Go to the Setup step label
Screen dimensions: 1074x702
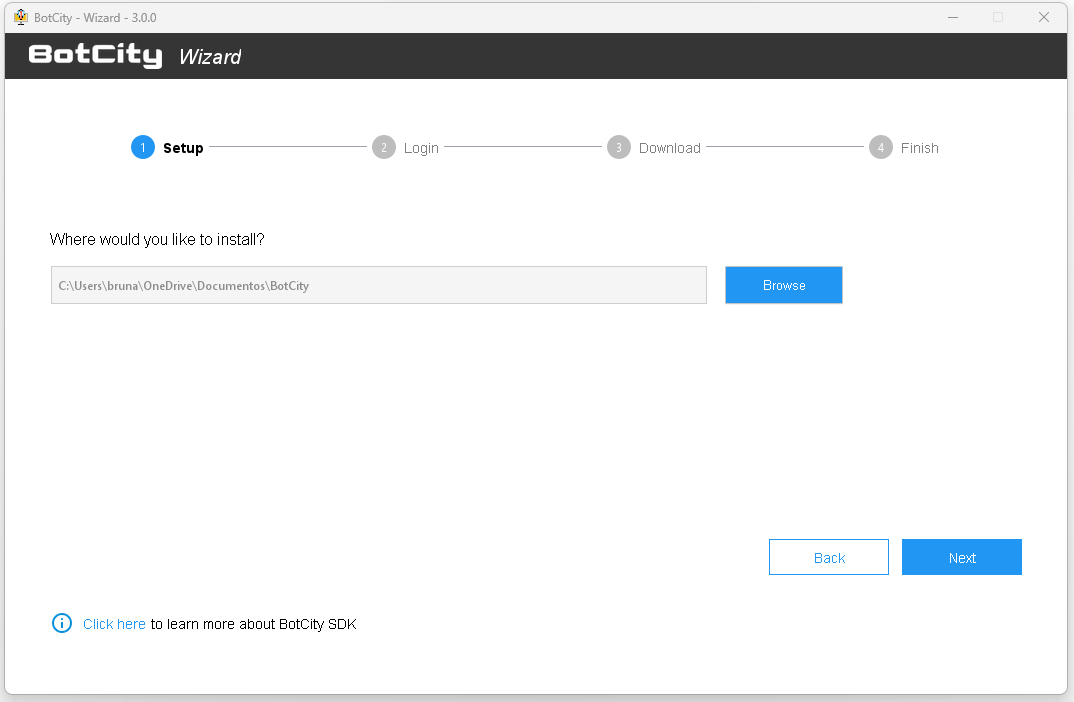[183, 148]
